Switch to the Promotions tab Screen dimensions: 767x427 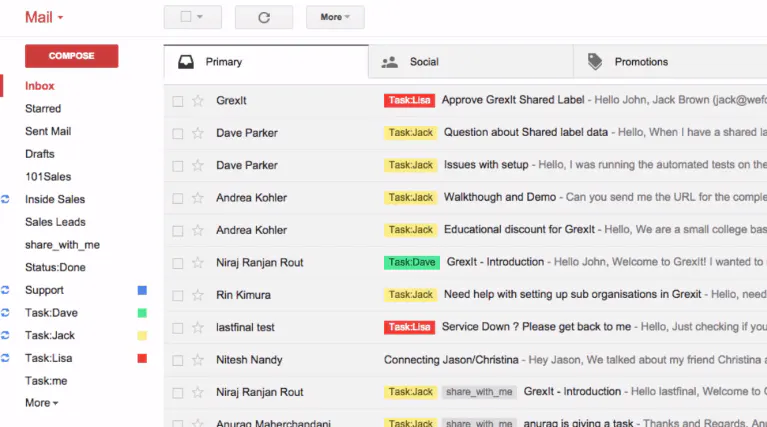point(670,62)
